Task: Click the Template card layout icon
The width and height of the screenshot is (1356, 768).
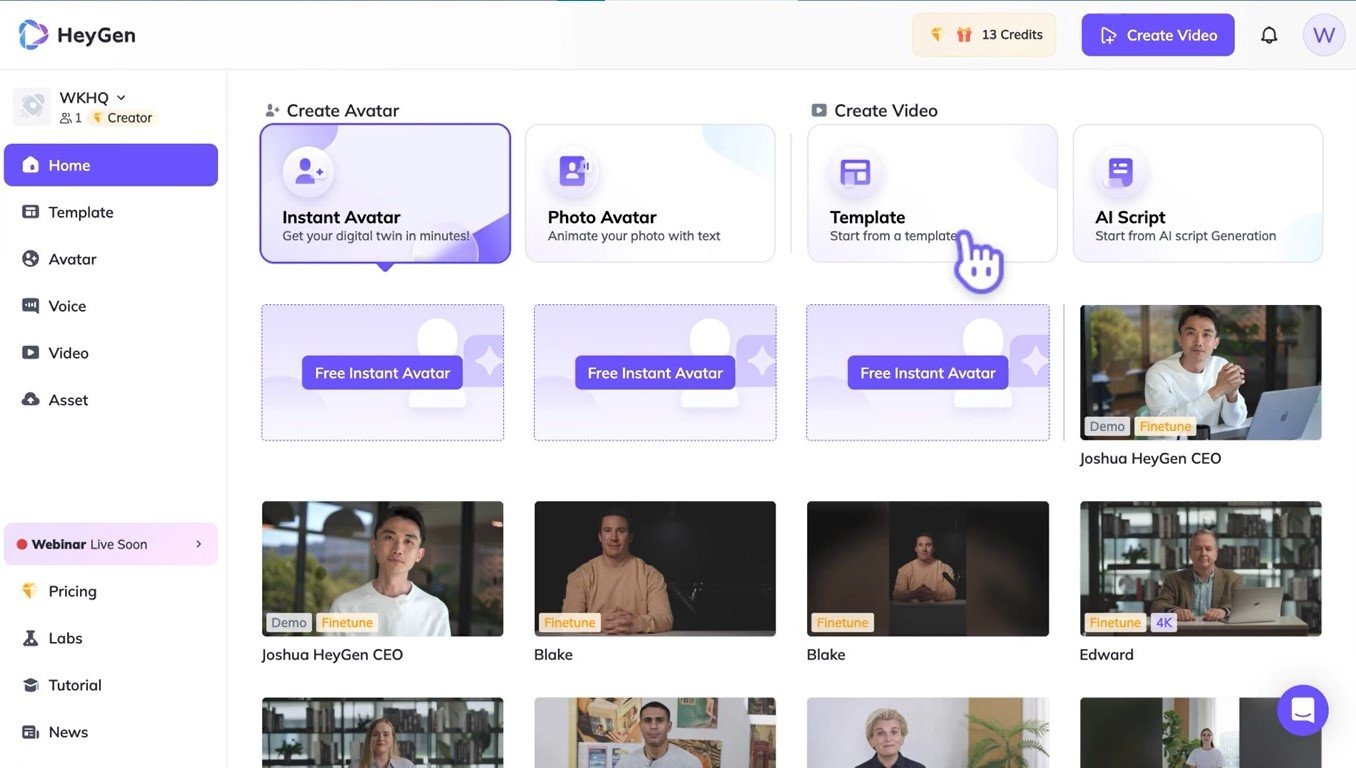Action: (855, 172)
